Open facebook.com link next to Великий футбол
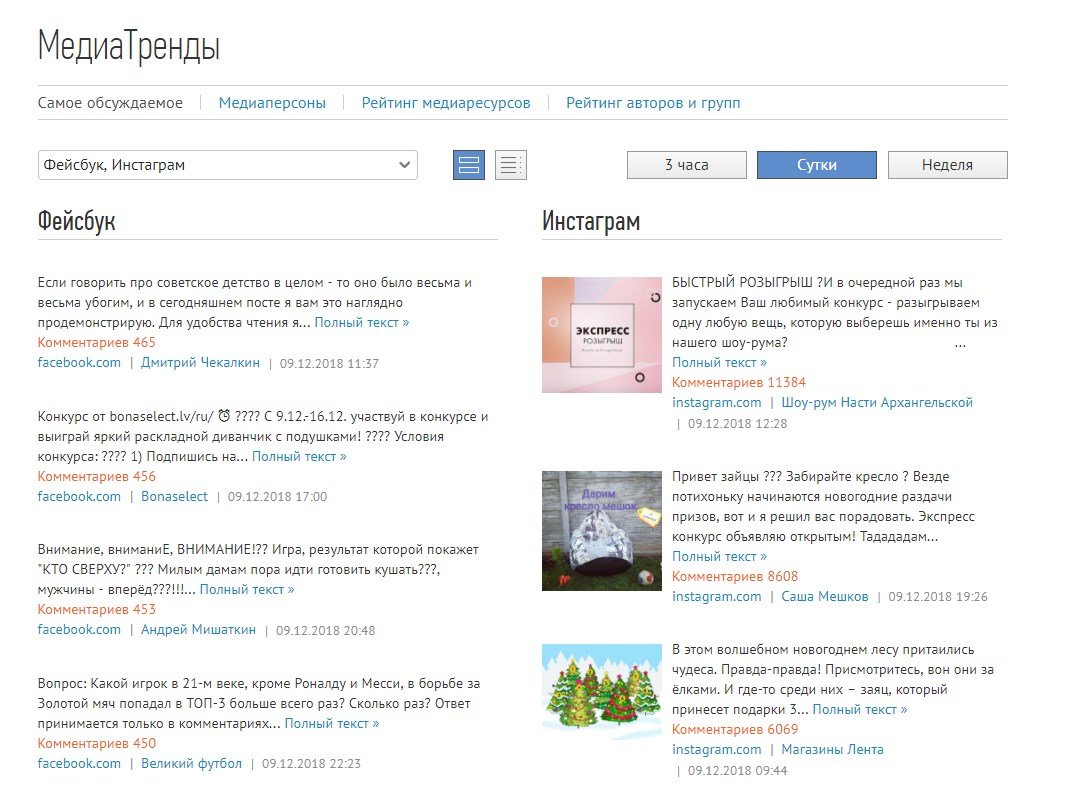1065x802 pixels. [79, 763]
